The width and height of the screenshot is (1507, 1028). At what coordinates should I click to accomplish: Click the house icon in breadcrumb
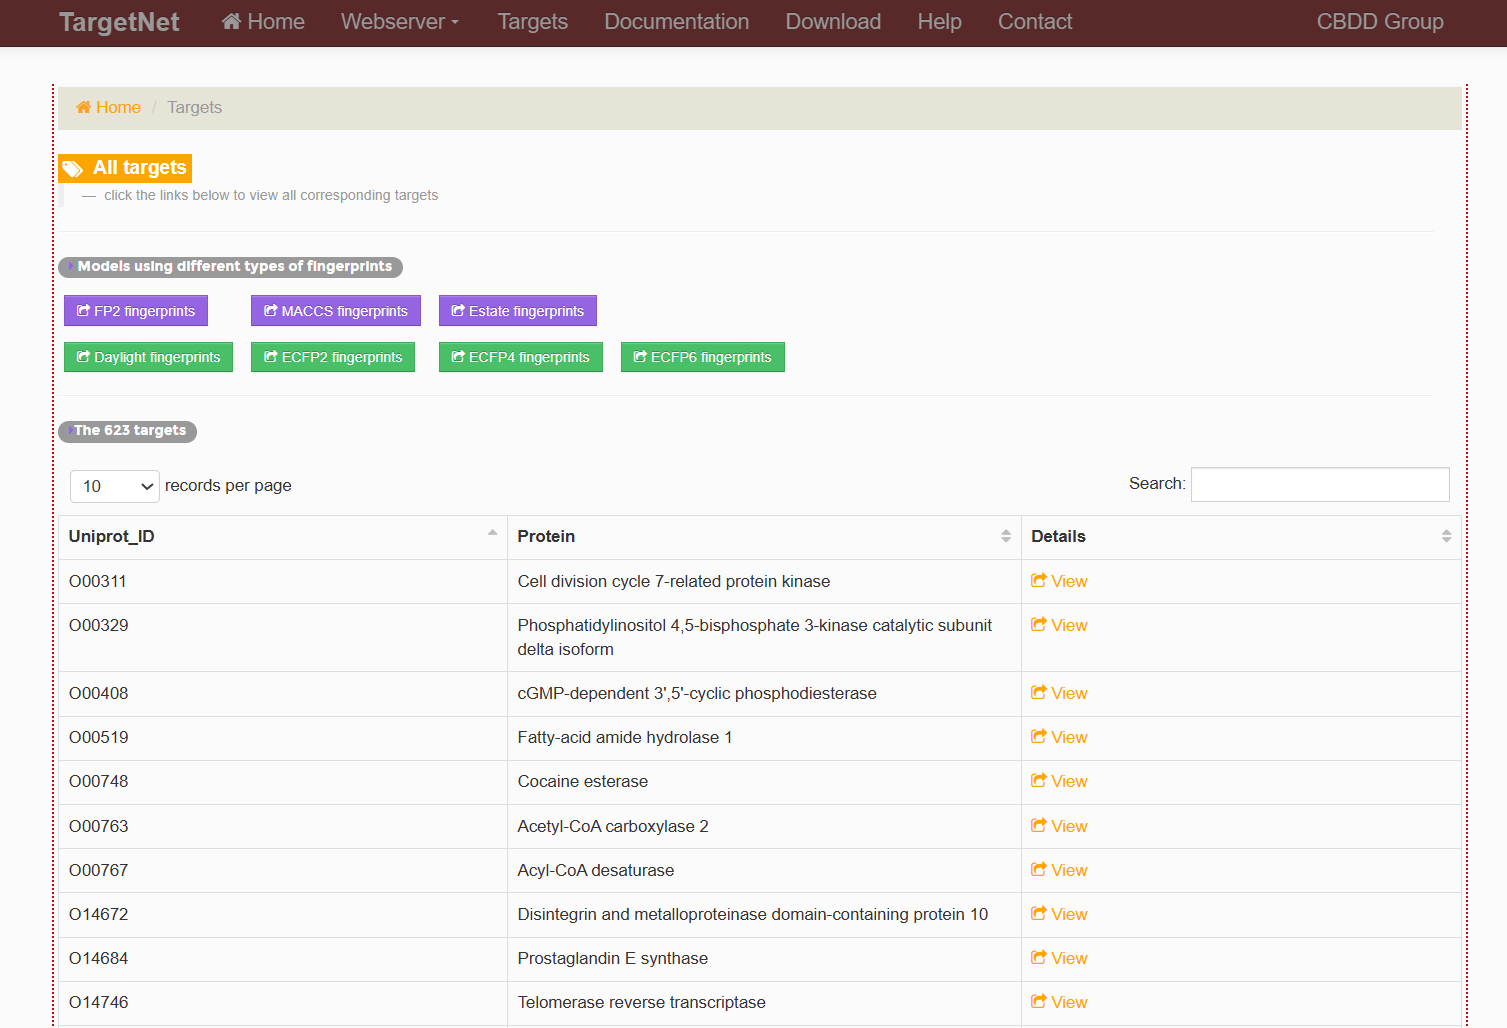tap(83, 107)
